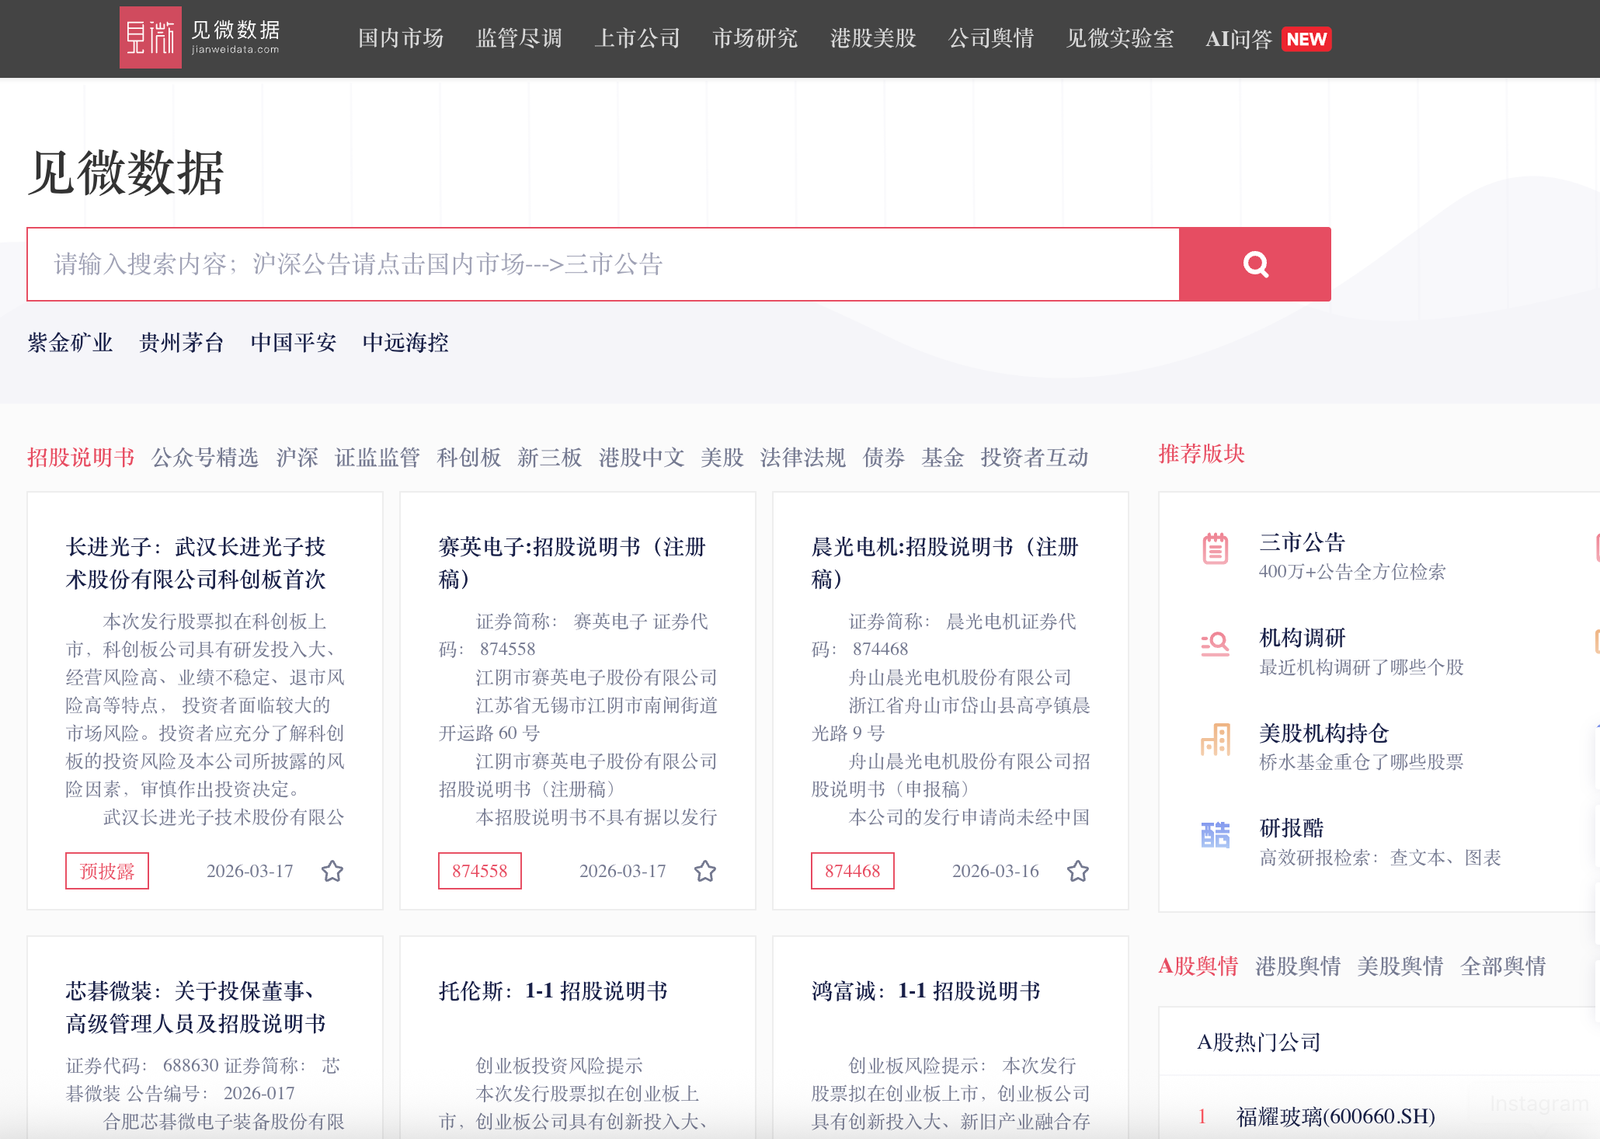Star the 赛英电子 prospectus card
The image size is (1600, 1139).
(706, 871)
